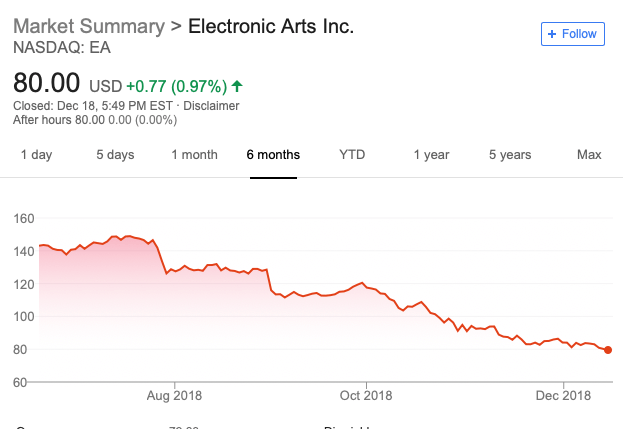Select the 6 months tab
The height and width of the screenshot is (429, 623).
(273, 155)
